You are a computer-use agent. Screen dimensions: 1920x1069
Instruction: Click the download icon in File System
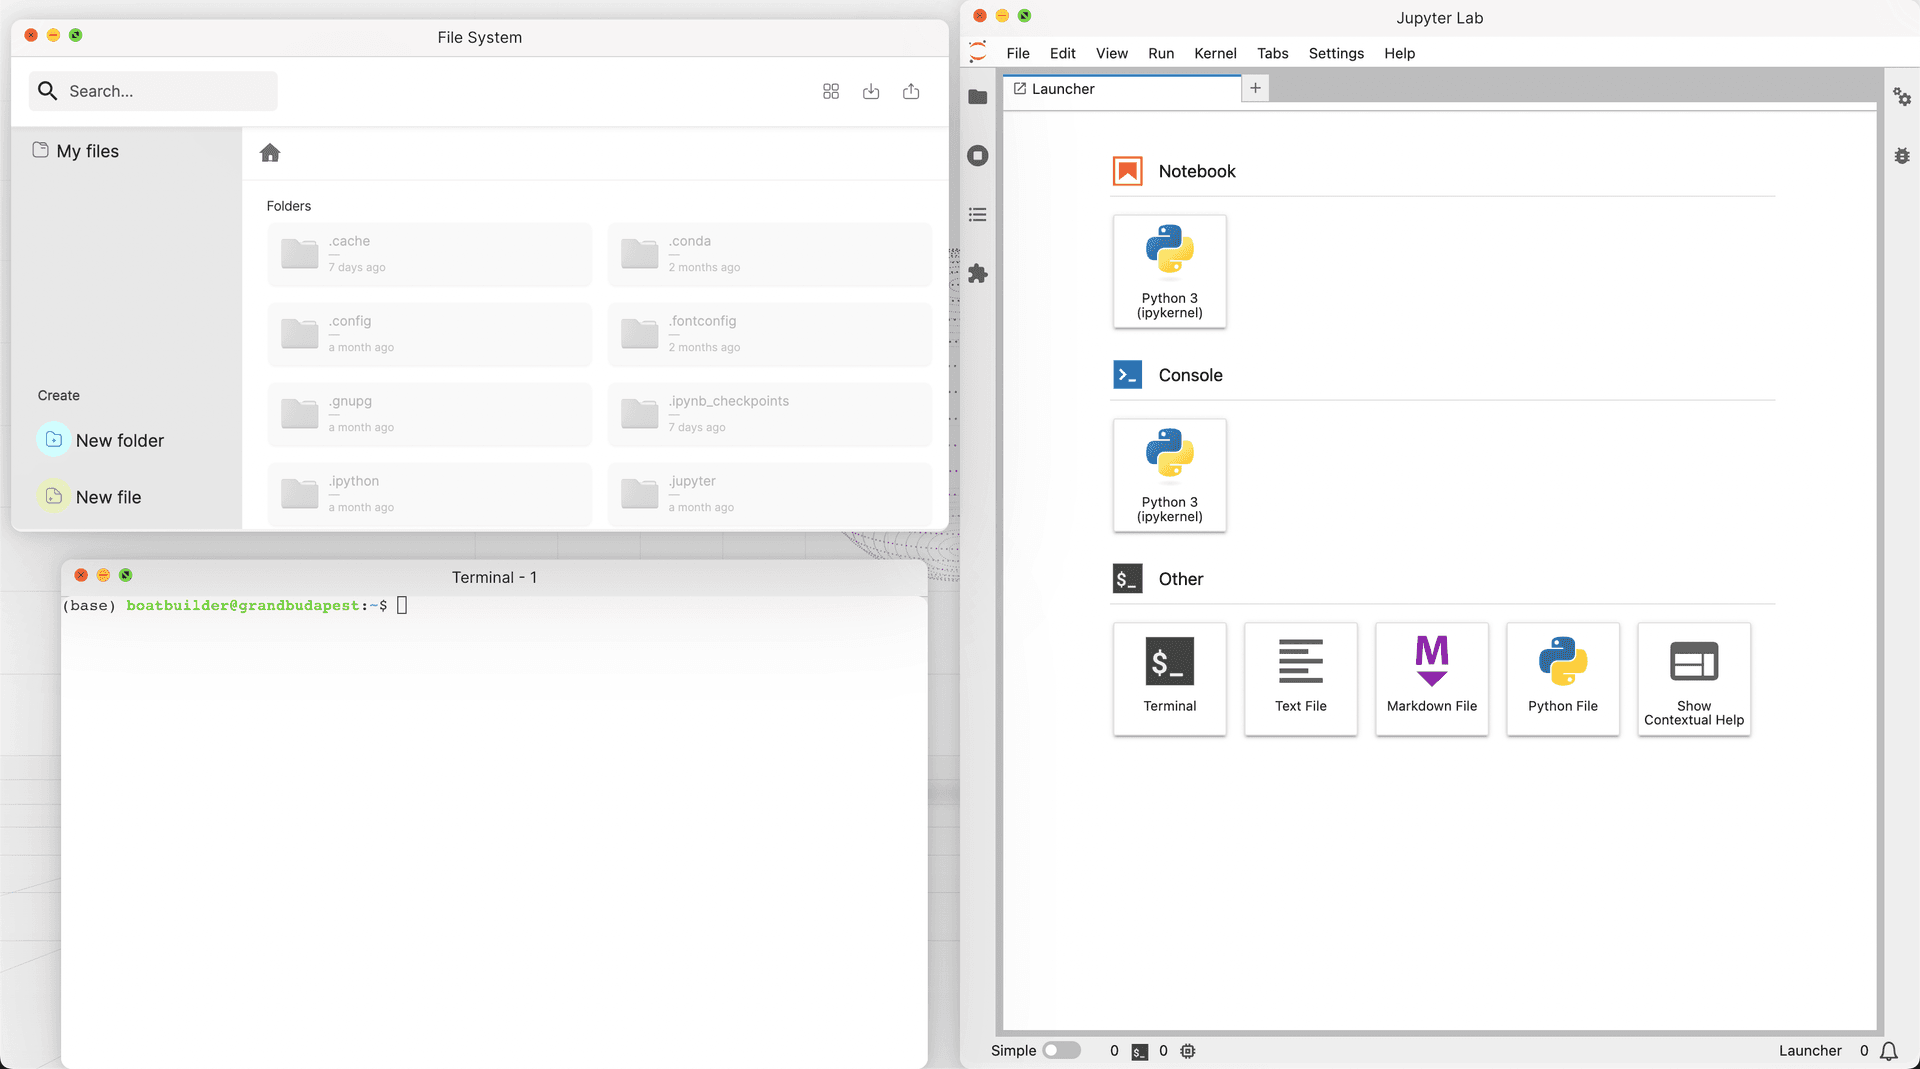tap(871, 92)
